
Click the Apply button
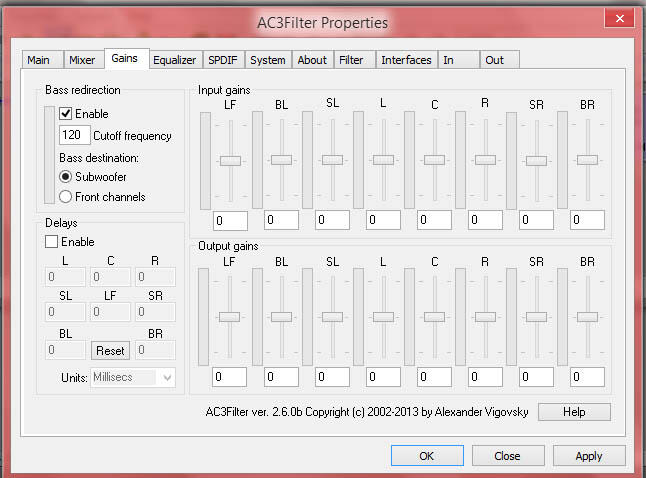pos(589,456)
